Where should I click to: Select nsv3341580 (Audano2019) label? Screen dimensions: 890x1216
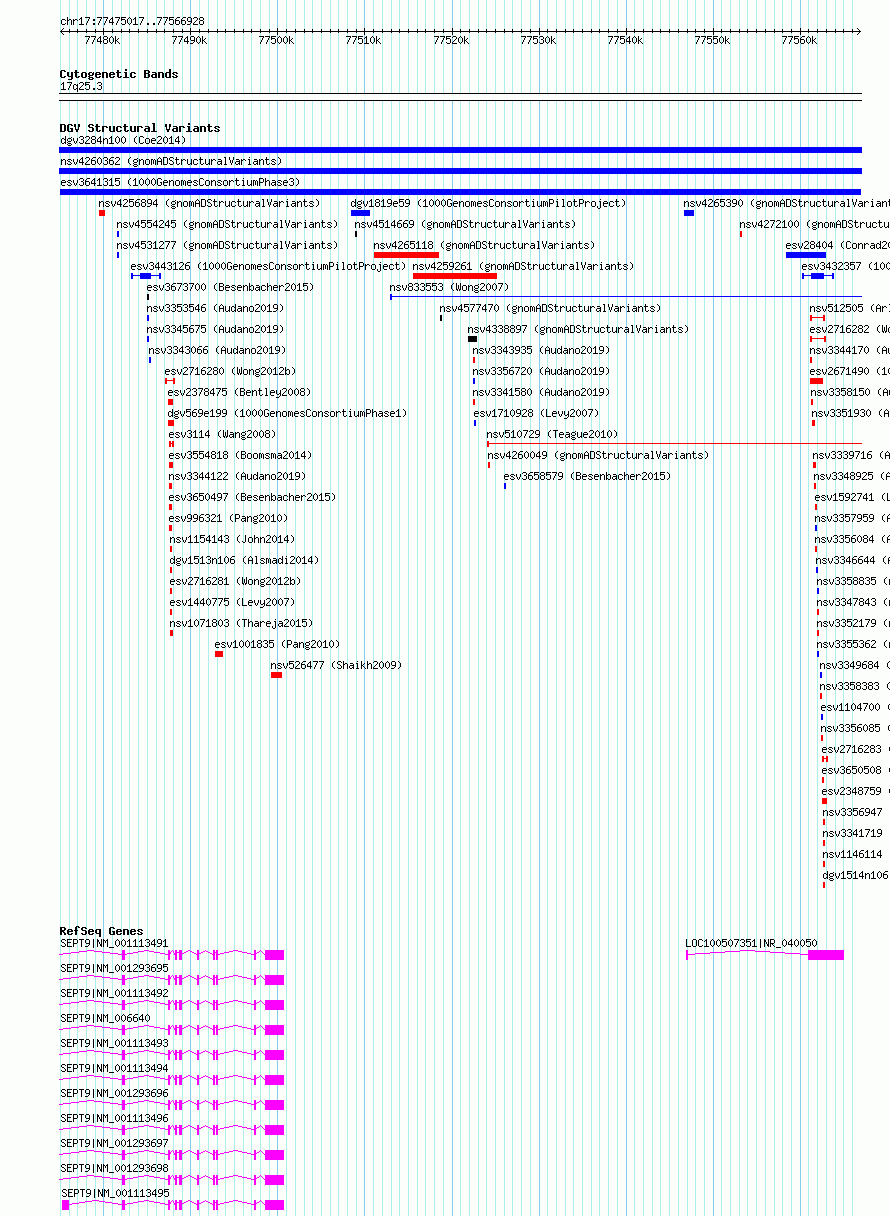point(541,392)
